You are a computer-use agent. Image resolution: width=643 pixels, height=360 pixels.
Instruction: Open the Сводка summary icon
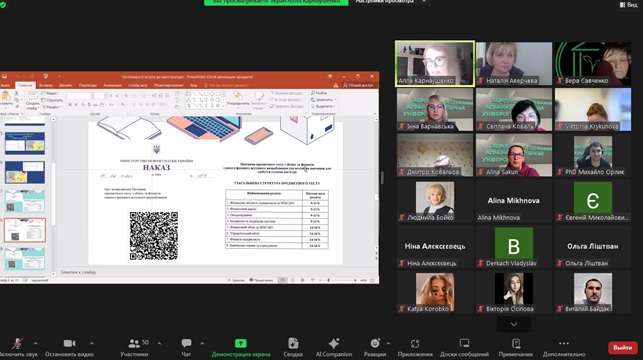(293, 343)
